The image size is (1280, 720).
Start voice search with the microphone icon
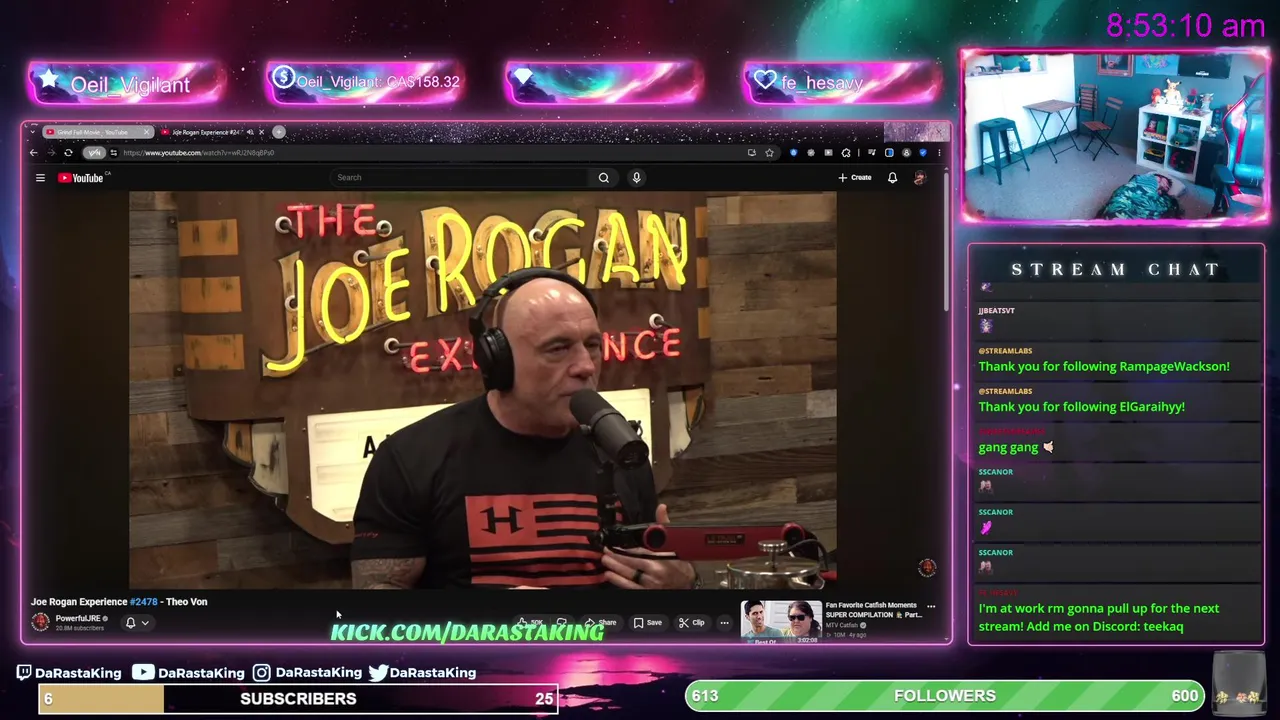tap(636, 178)
